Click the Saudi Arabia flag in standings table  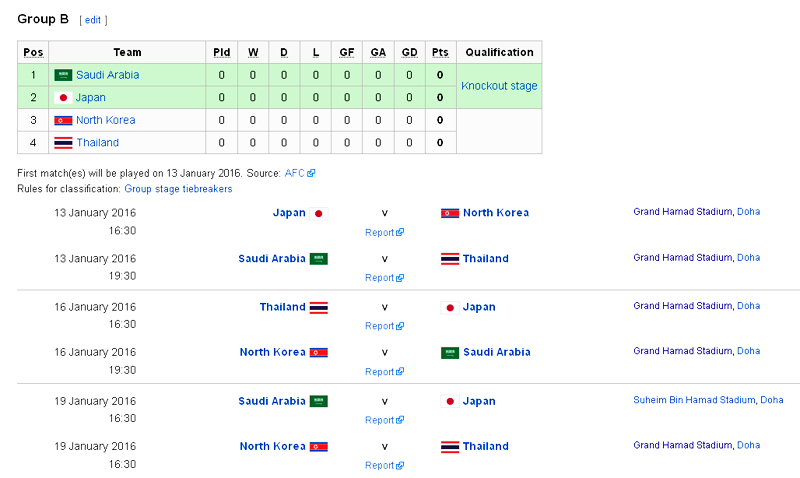click(63, 75)
